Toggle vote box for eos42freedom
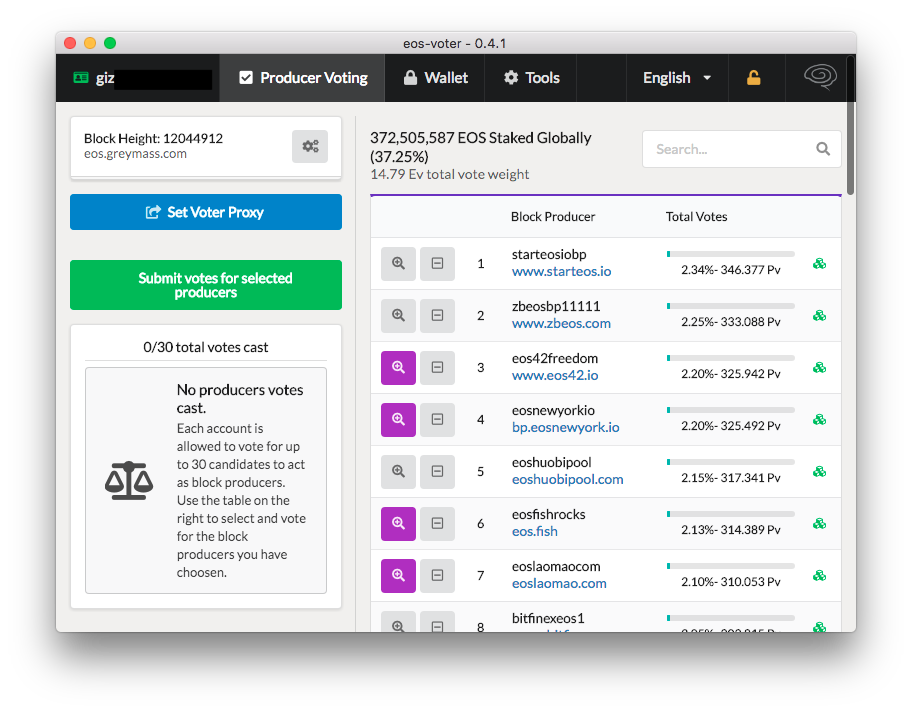The image size is (912, 712). [x=437, y=368]
